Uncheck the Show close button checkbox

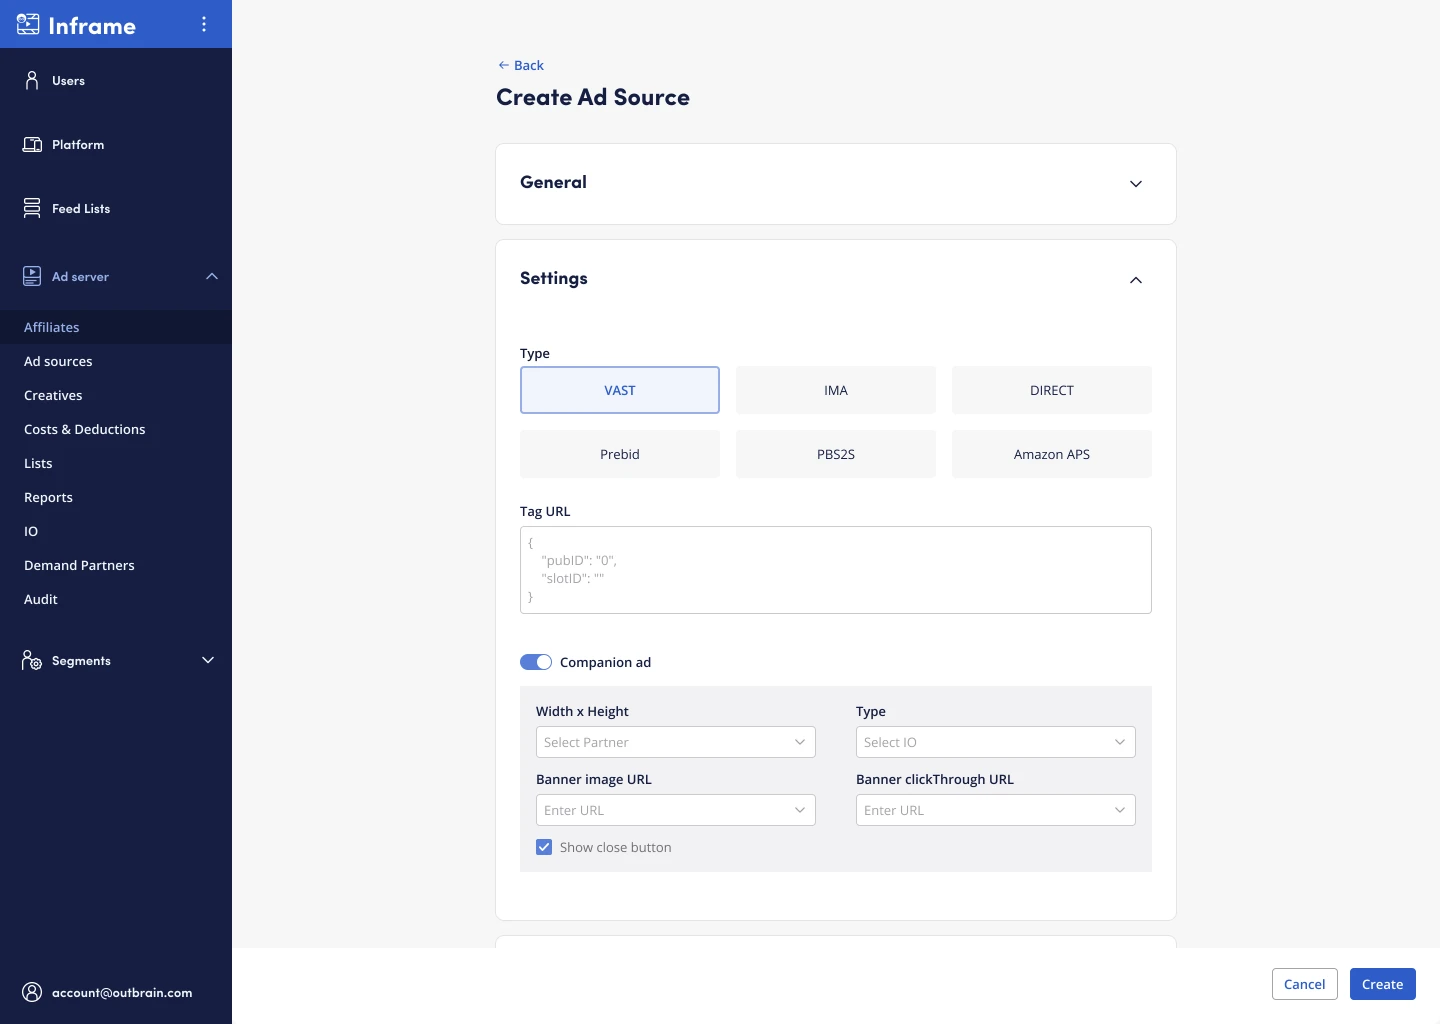[544, 847]
